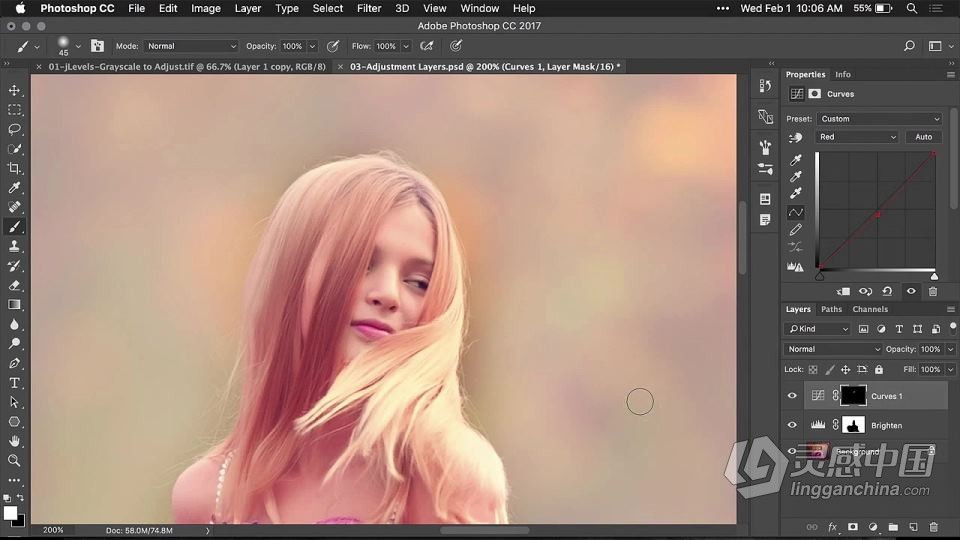Toggle visibility of Brighten layer

[x=792, y=425]
